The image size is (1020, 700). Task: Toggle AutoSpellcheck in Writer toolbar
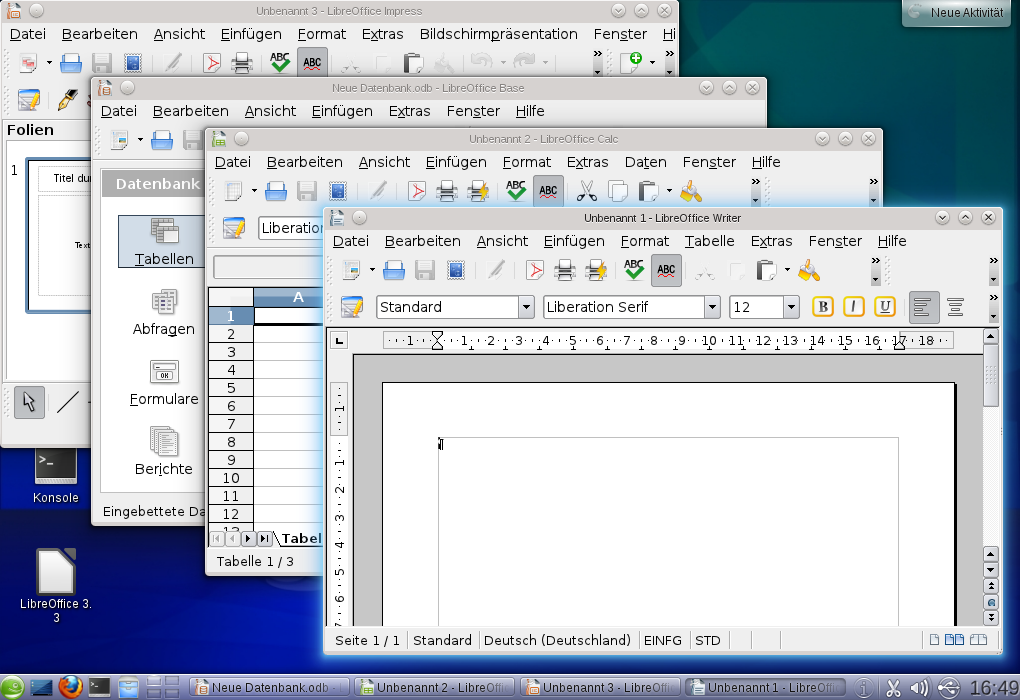tap(666, 271)
